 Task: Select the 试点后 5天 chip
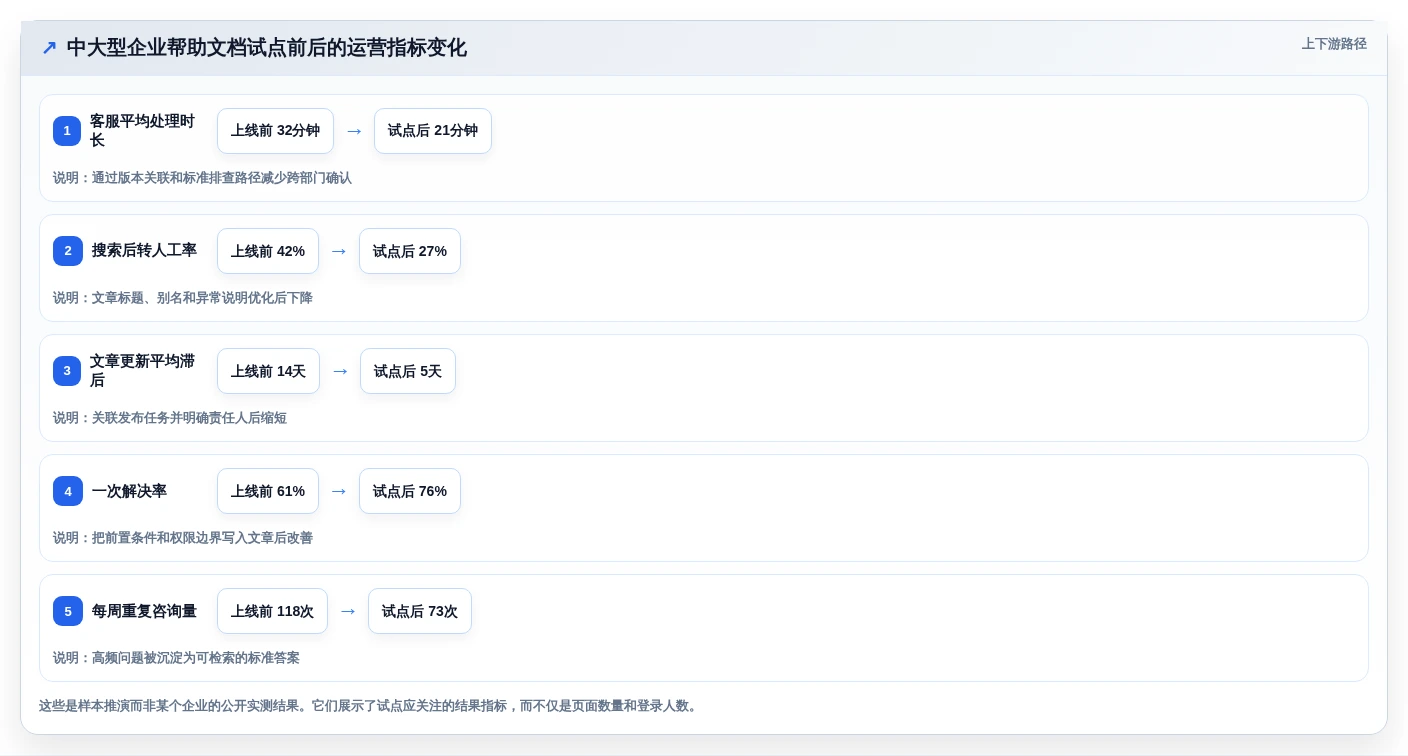point(408,371)
